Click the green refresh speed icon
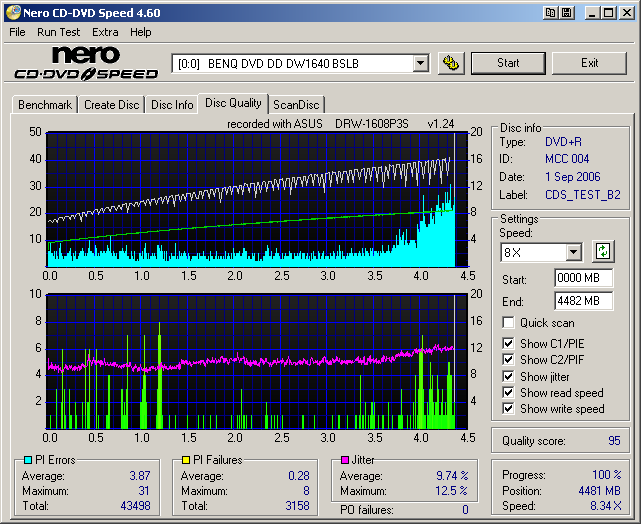Viewport: 641px width, 524px height. pyautogui.click(x=603, y=252)
